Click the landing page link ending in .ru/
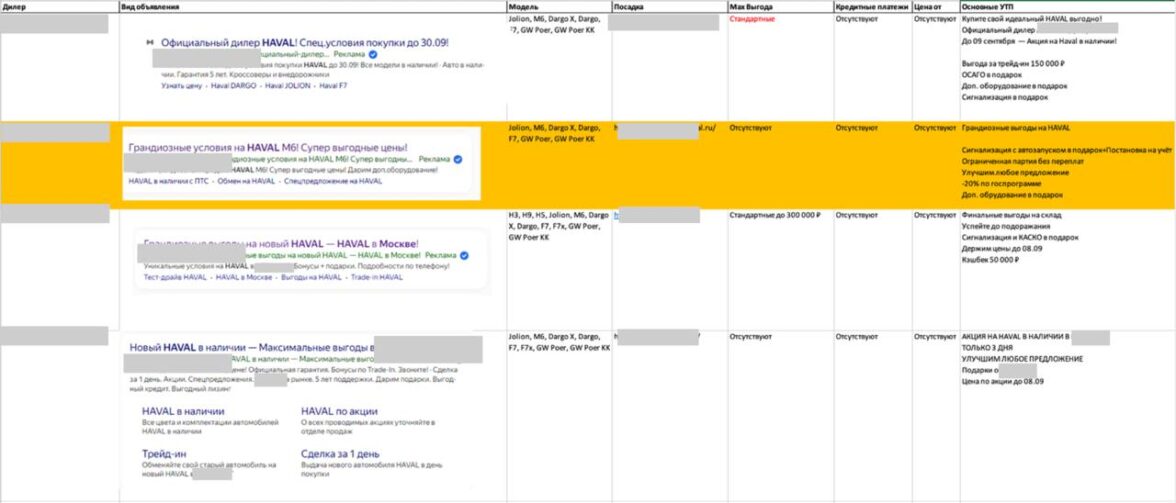The image size is (1176, 503). pyautogui.click(x=665, y=127)
